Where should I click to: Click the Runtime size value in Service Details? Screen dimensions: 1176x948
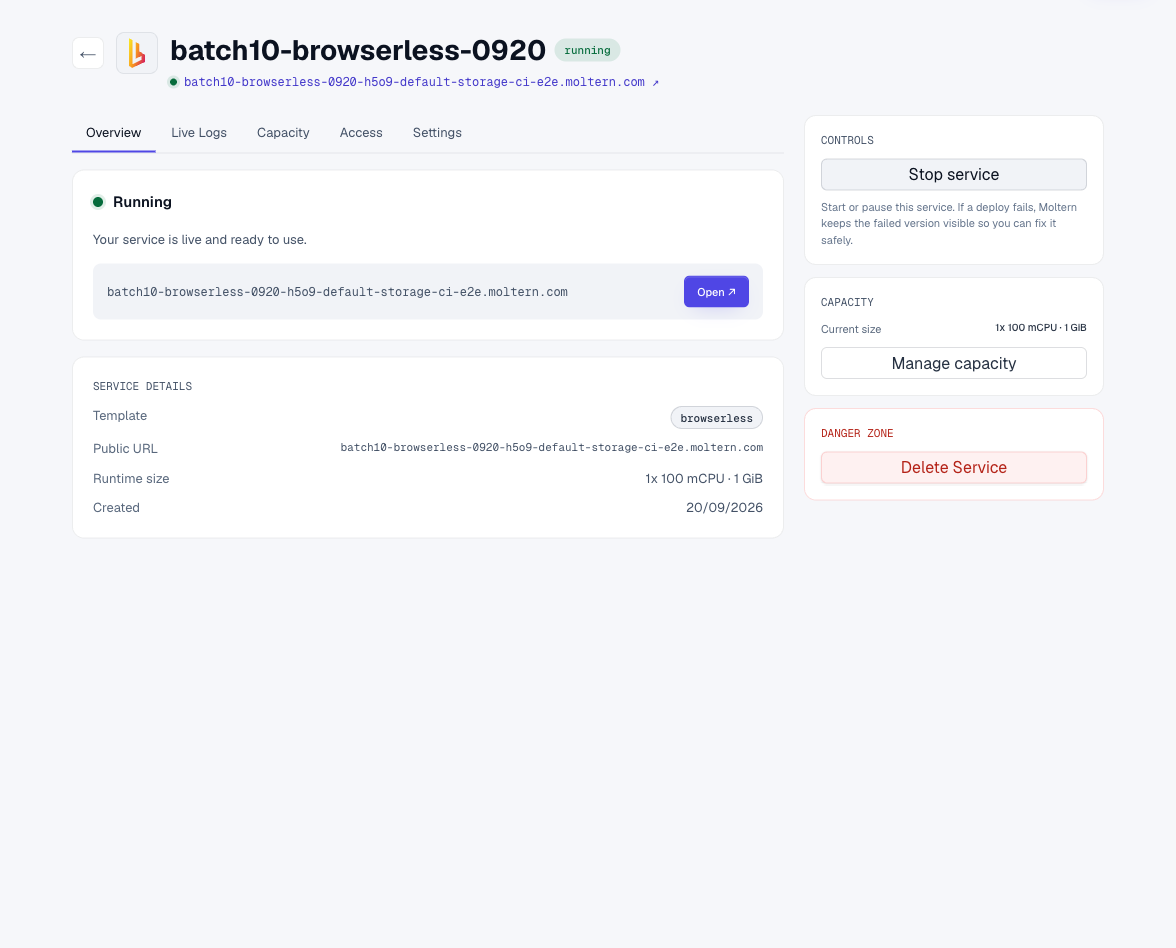[x=704, y=478]
